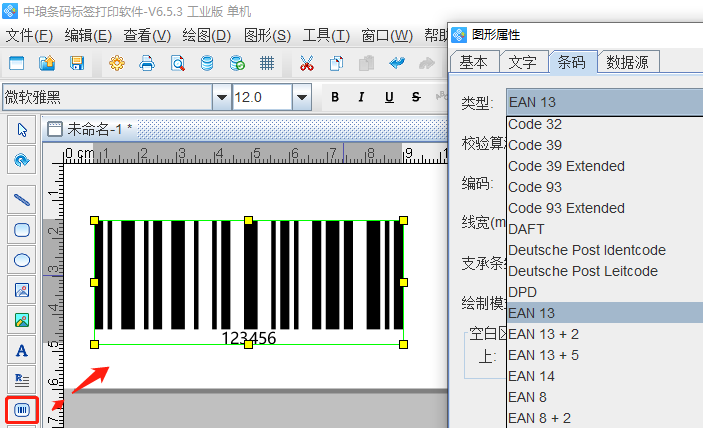Open print preview magnifier icon
703x428 pixels.
[x=178, y=63]
